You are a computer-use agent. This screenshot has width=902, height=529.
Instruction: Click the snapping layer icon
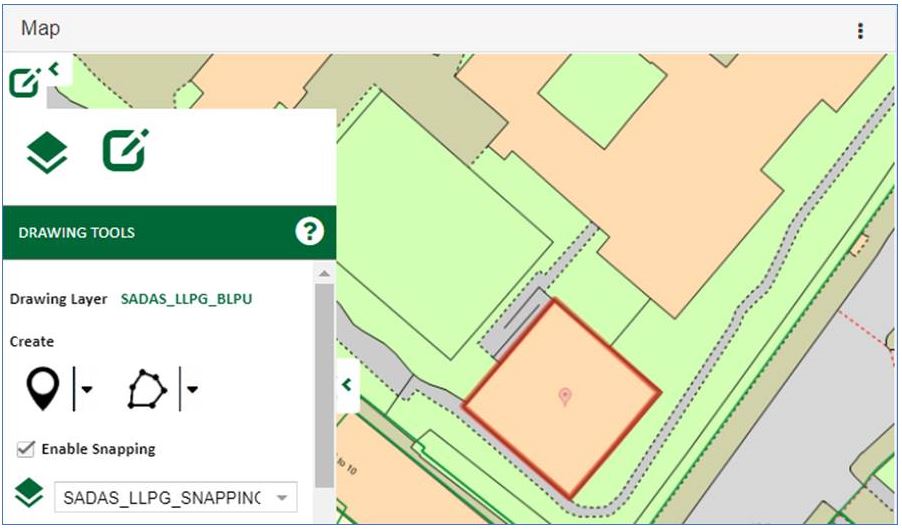click(29, 493)
